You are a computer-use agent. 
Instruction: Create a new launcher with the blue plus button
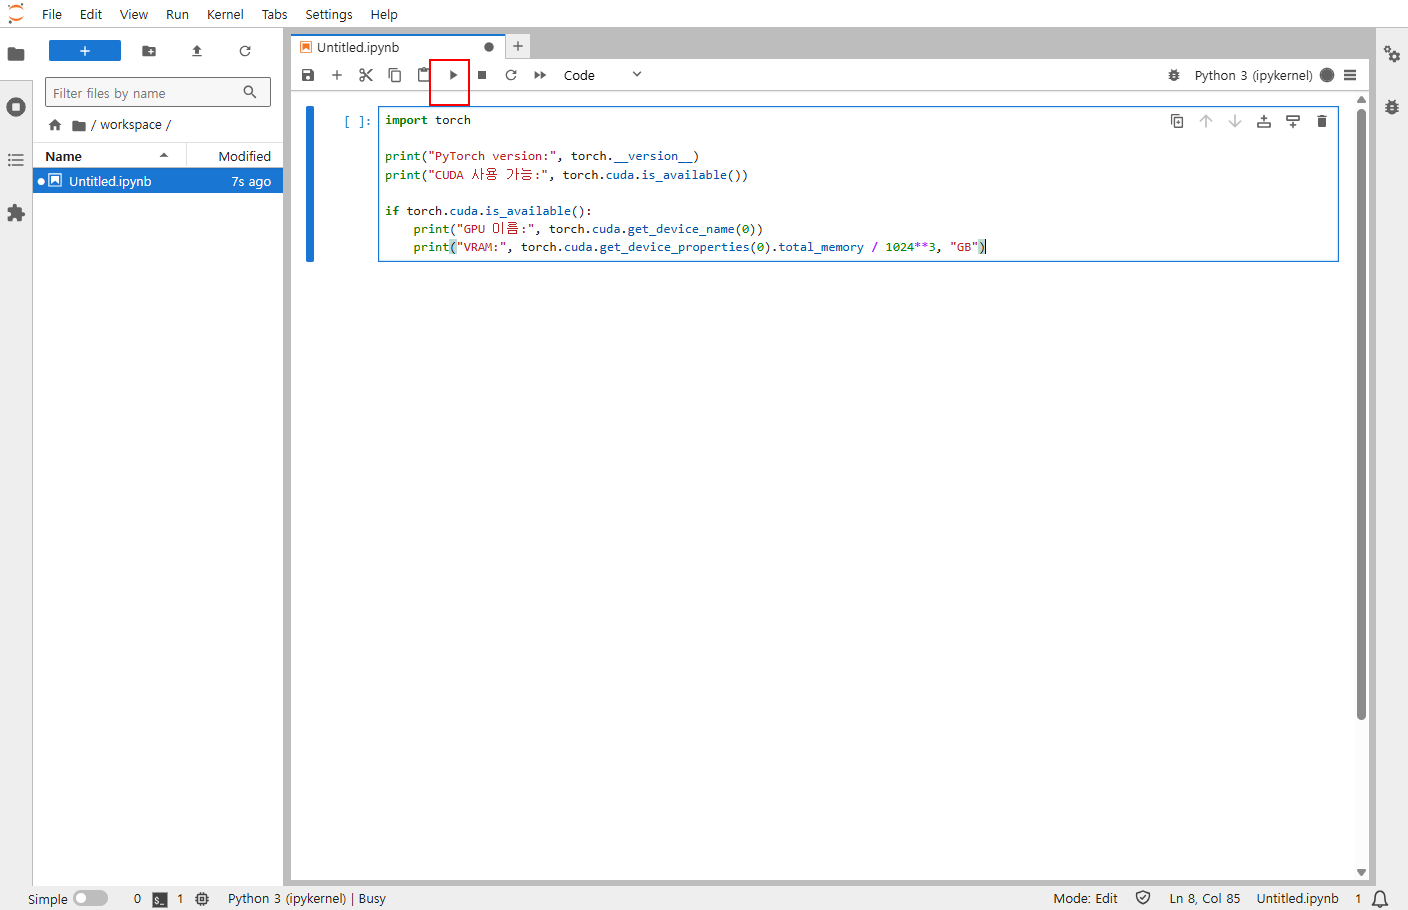coord(85,51)
